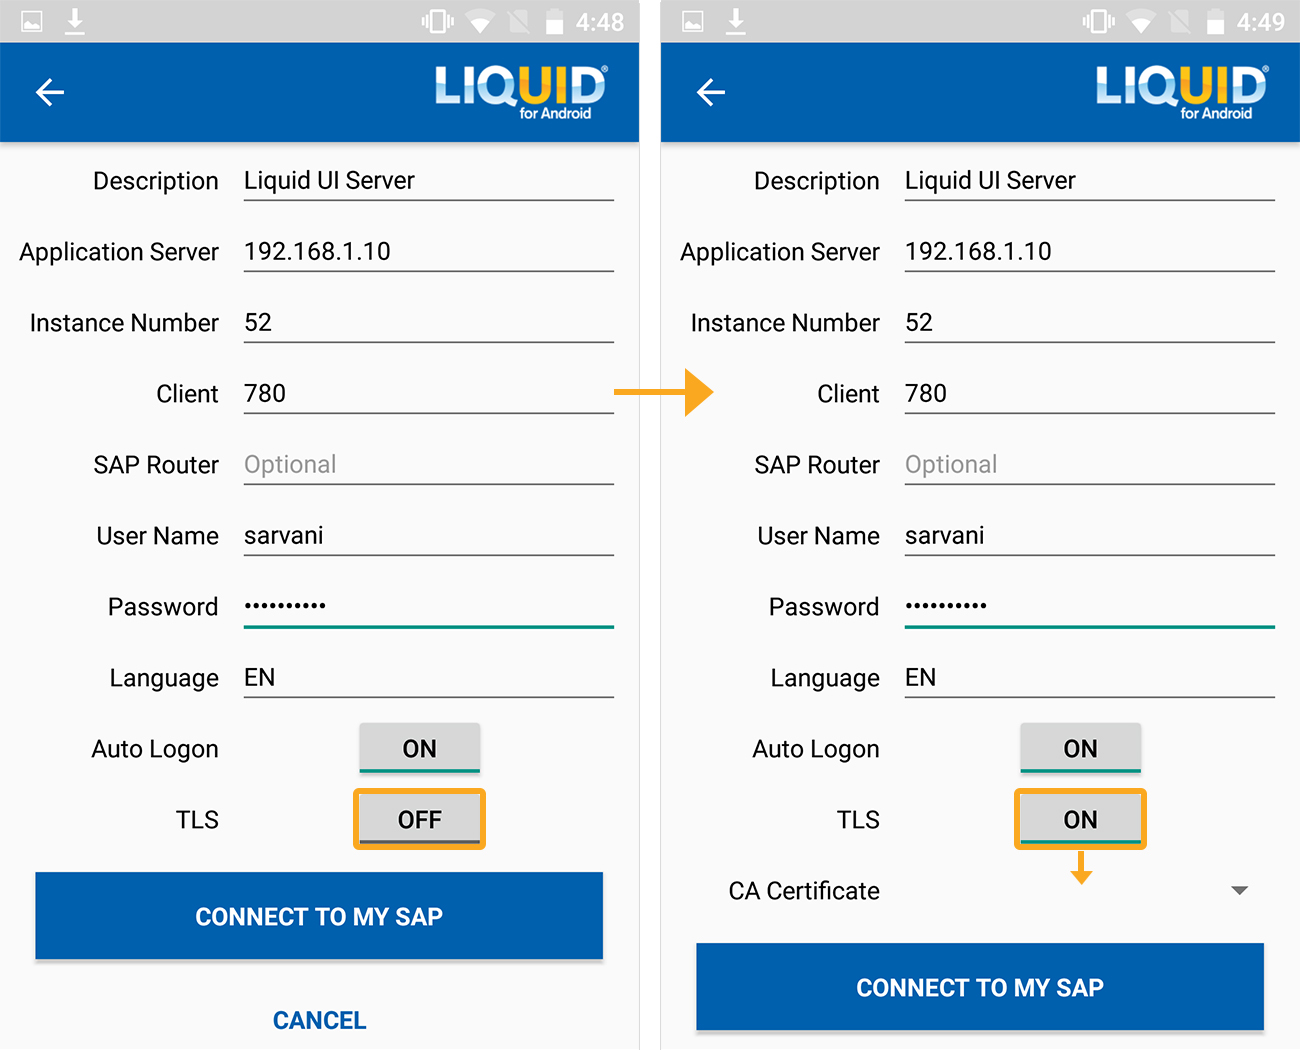Expand the CA Certificate dropdown arrow
The height and width of the screenshot is (1050, 1300).
(1239, 890)
